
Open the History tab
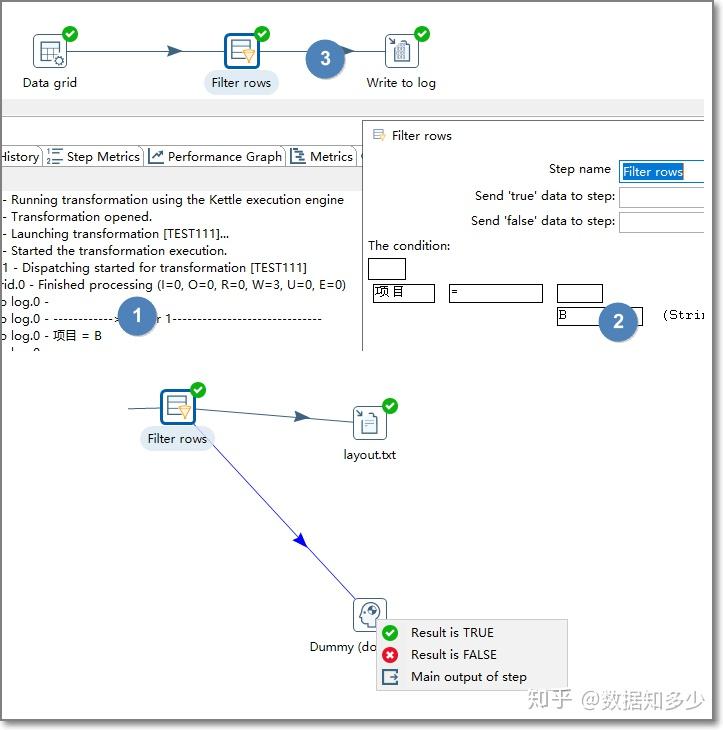[20, 156]
